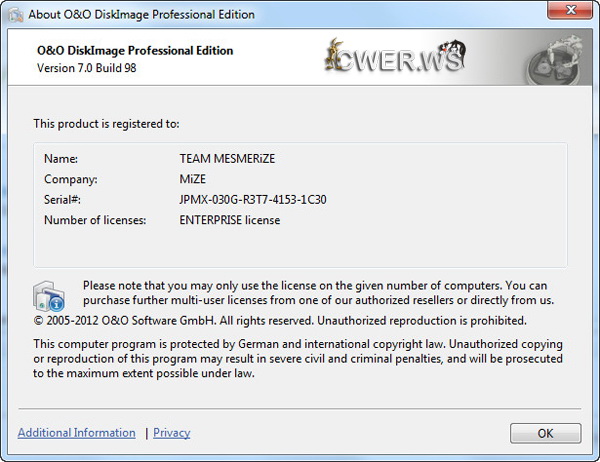
Task: Click the multi-user license computers icon
Action: click(x=49, y=294)
